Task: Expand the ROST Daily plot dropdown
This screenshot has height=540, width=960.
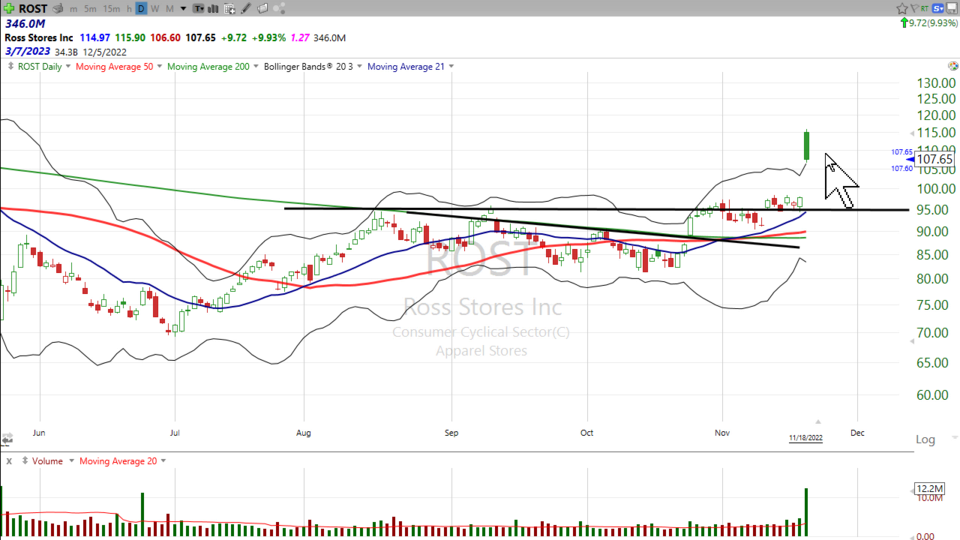Action: [x=68, y=66]
